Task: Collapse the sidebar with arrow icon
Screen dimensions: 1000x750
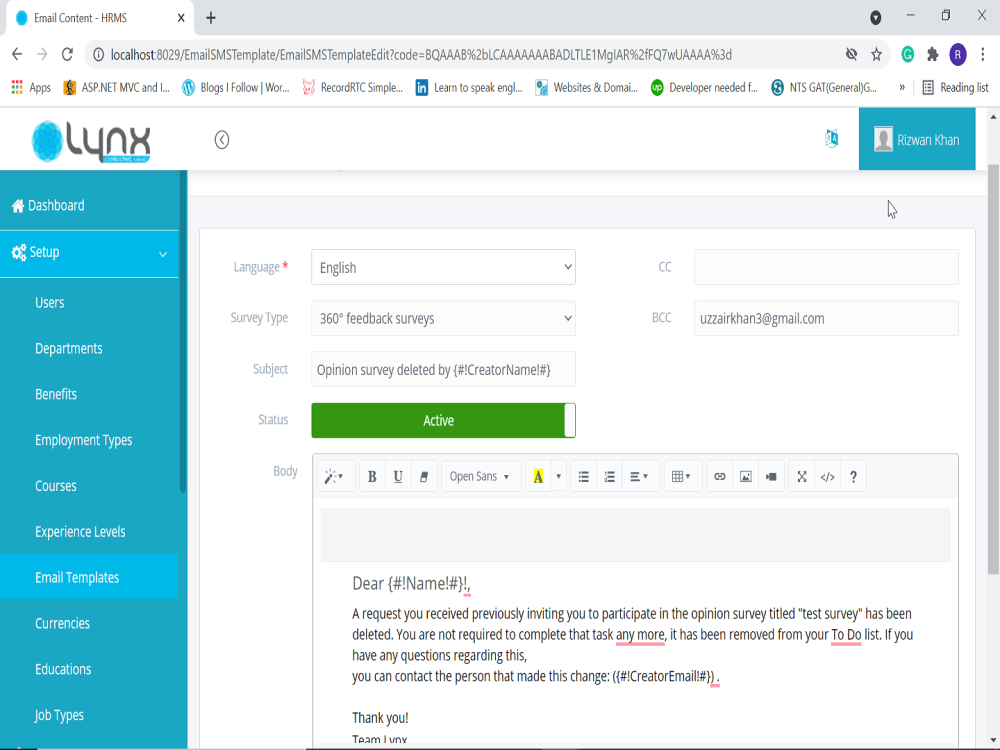Action: [x=222, y=140]
